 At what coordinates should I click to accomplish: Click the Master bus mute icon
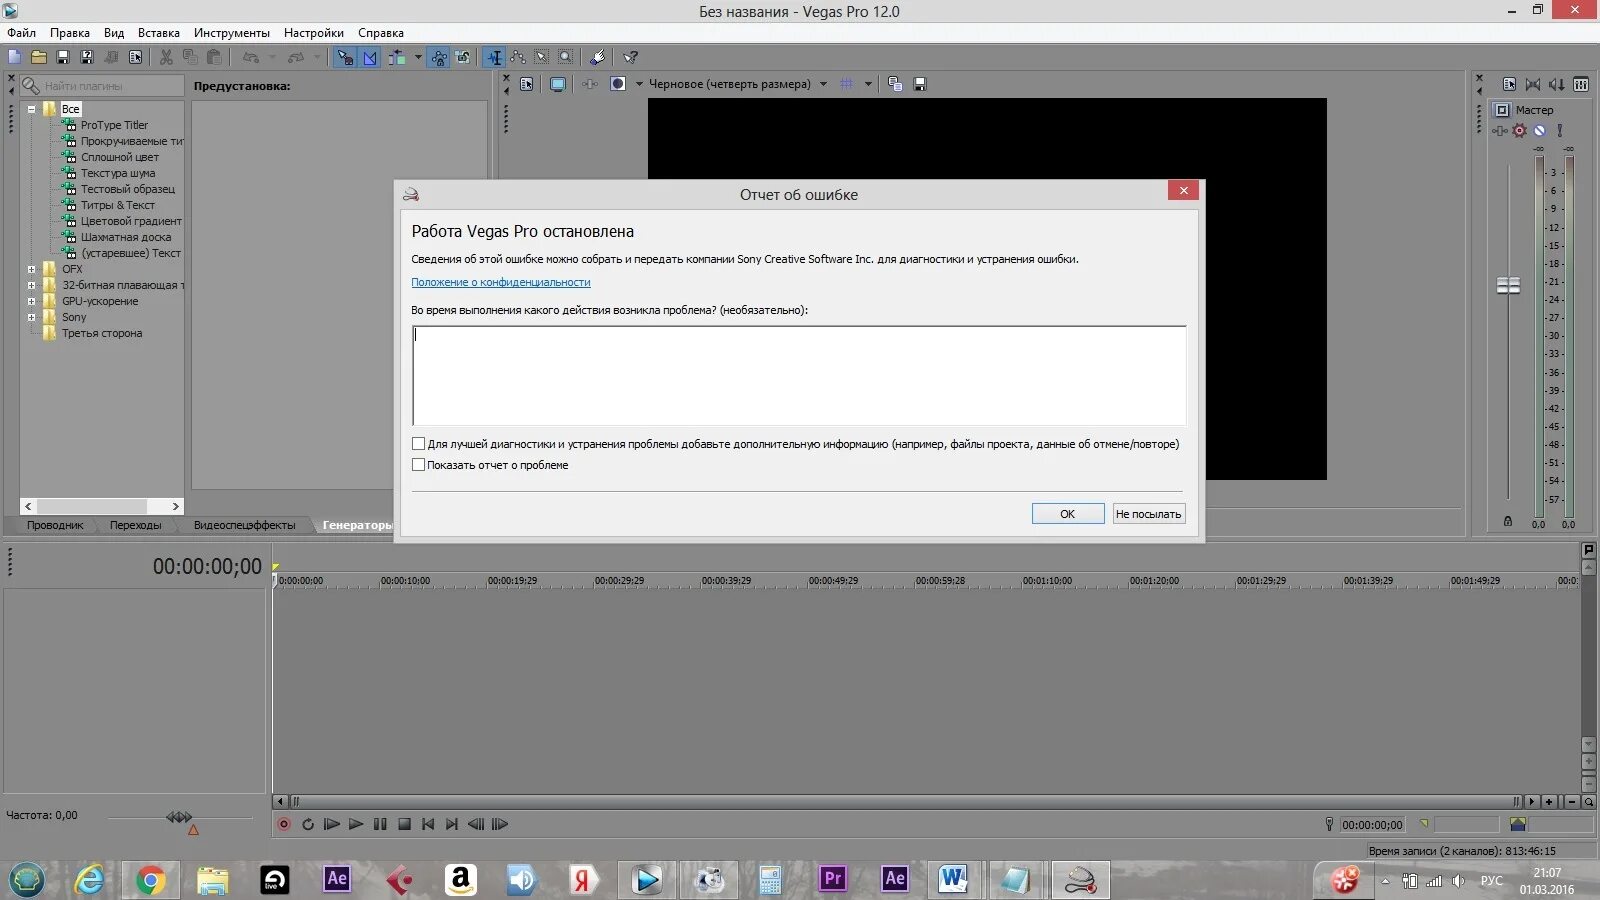(1540, 130)
